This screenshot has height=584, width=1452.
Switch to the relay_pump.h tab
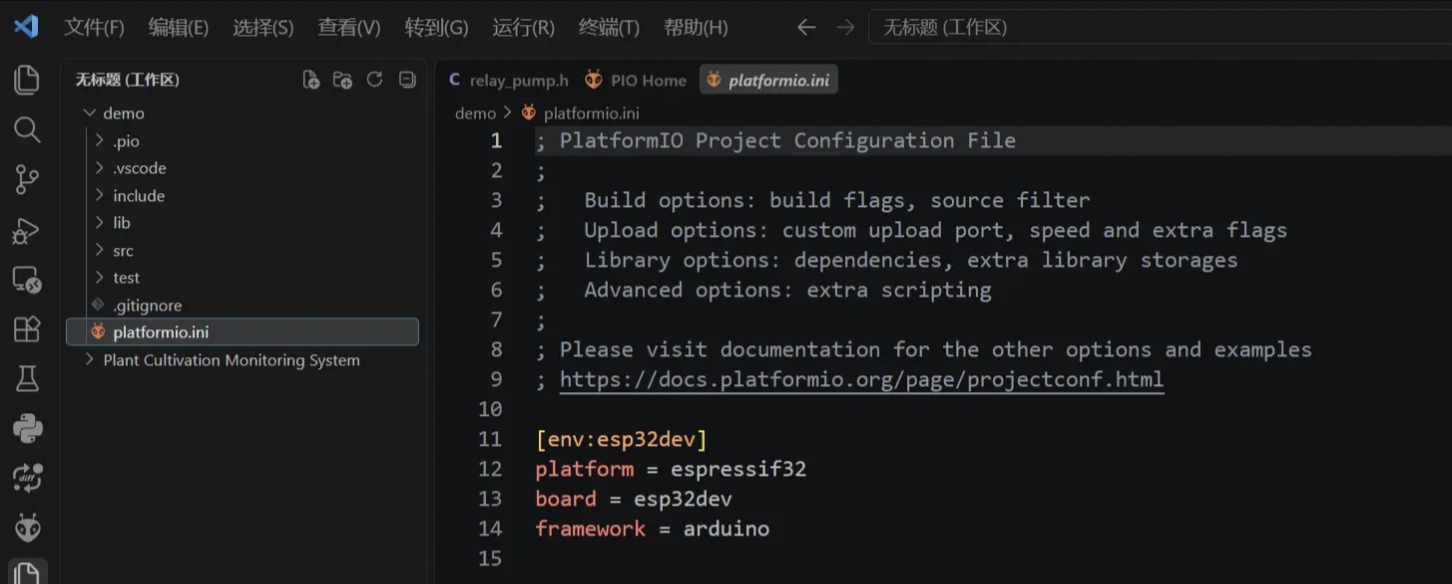click(x=508, y=80)
